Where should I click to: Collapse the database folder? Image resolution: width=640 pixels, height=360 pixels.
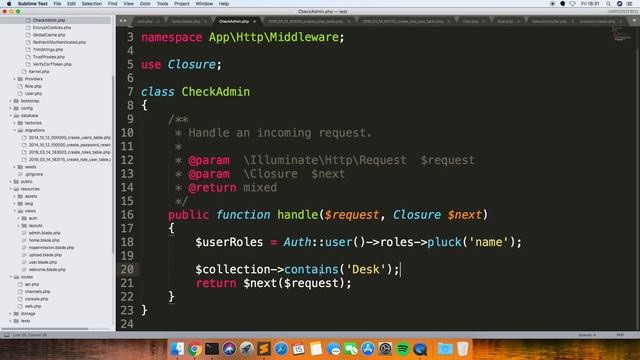[11, 116]
